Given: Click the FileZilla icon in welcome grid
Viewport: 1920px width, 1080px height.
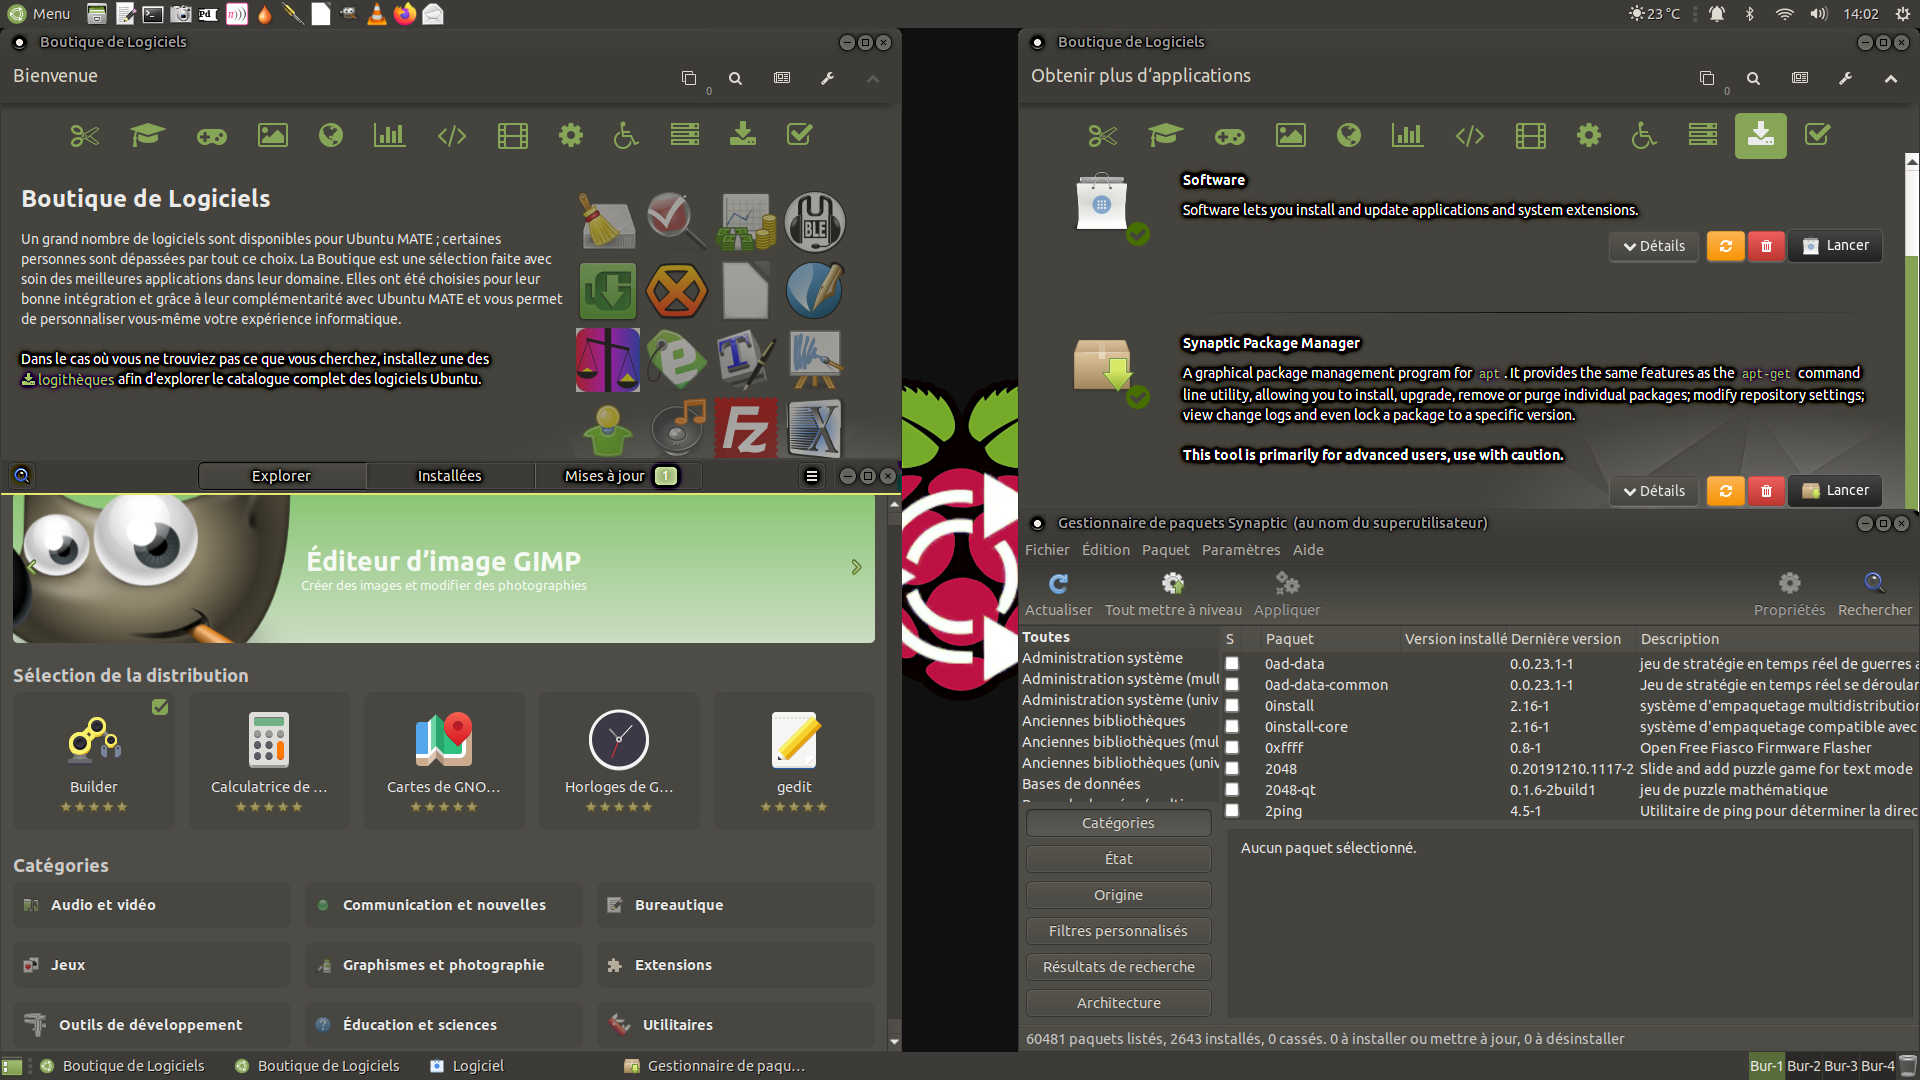Looking at the screenshot, I should [746, 428].
